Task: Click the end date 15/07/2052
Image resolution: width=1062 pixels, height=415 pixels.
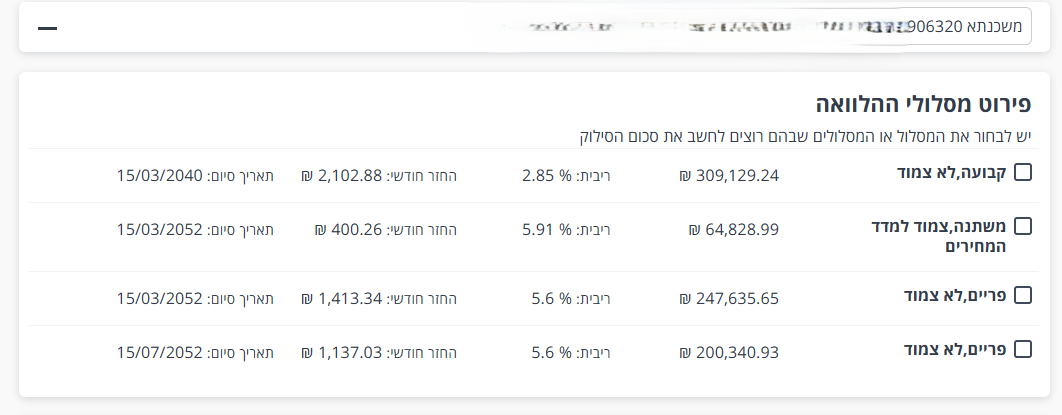Action: pos(160,351)
